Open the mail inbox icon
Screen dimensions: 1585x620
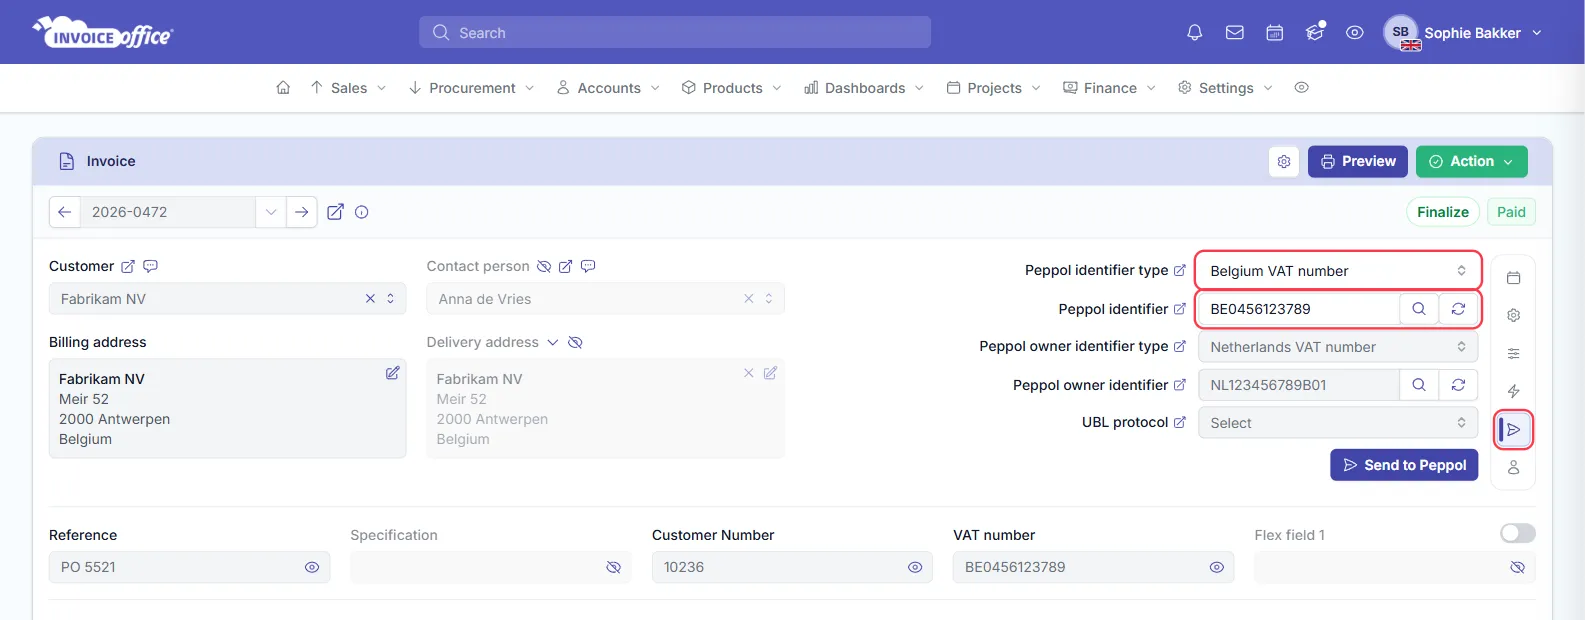pyautogui.click(x=1235, y=33)
